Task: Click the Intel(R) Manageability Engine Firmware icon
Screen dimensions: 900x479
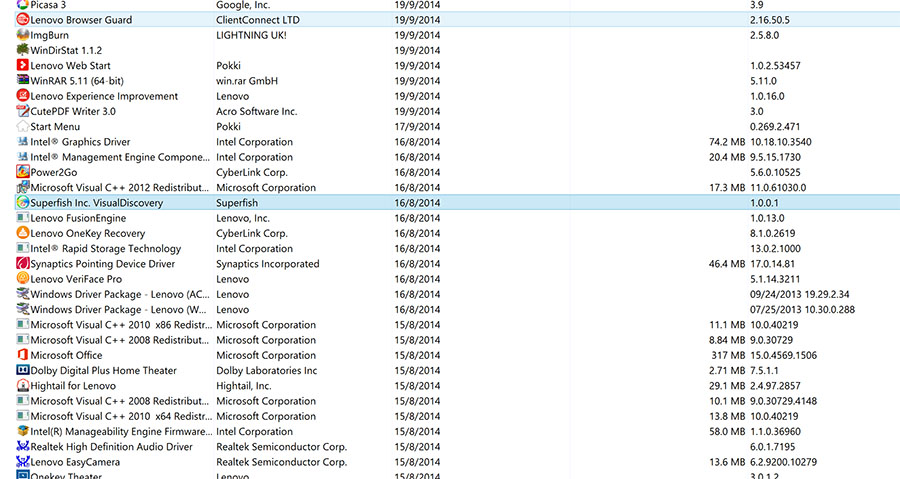Action: (22, 431)
